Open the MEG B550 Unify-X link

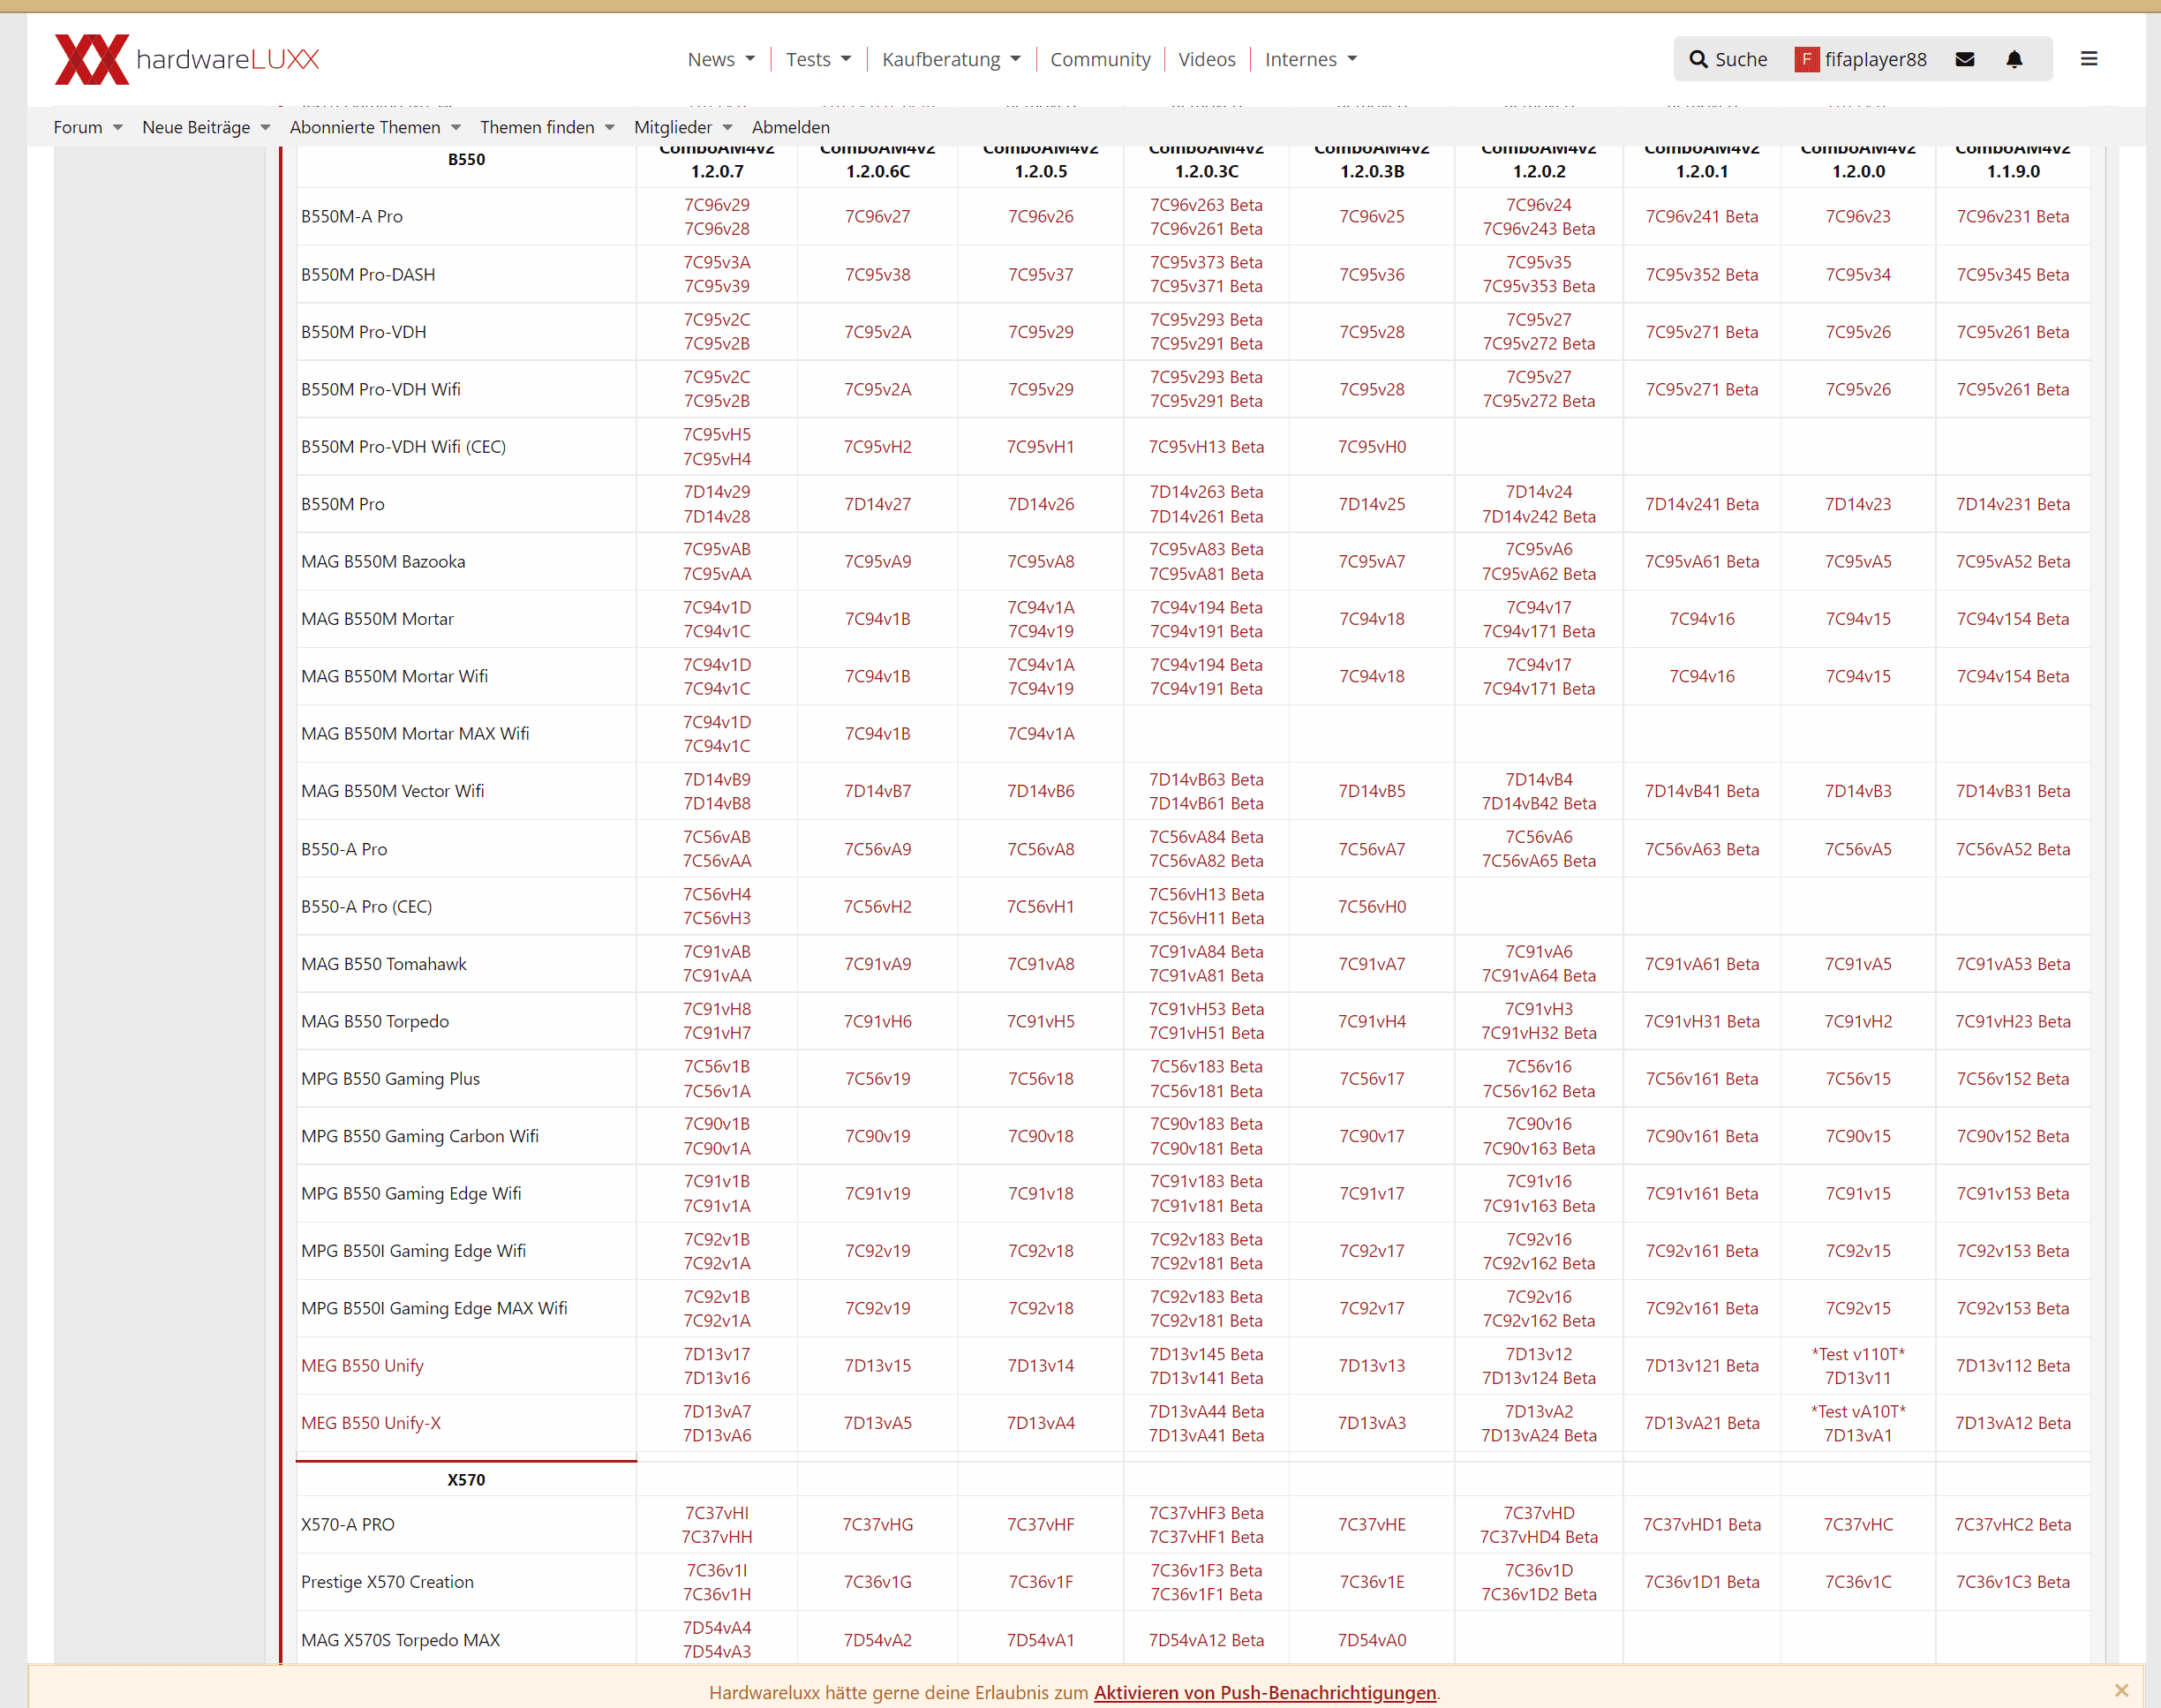click(x=371, y=1423)
